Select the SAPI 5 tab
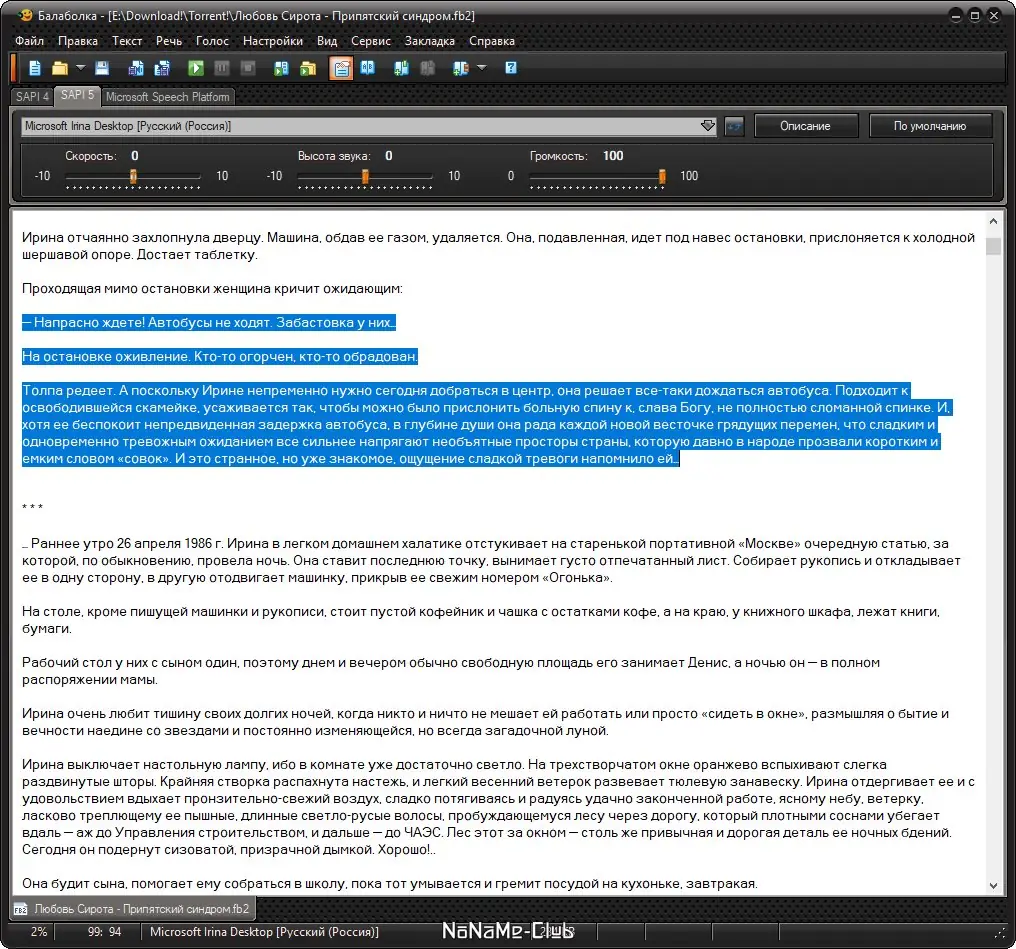This screenshot has height=949, width=1016. (77, 95)
